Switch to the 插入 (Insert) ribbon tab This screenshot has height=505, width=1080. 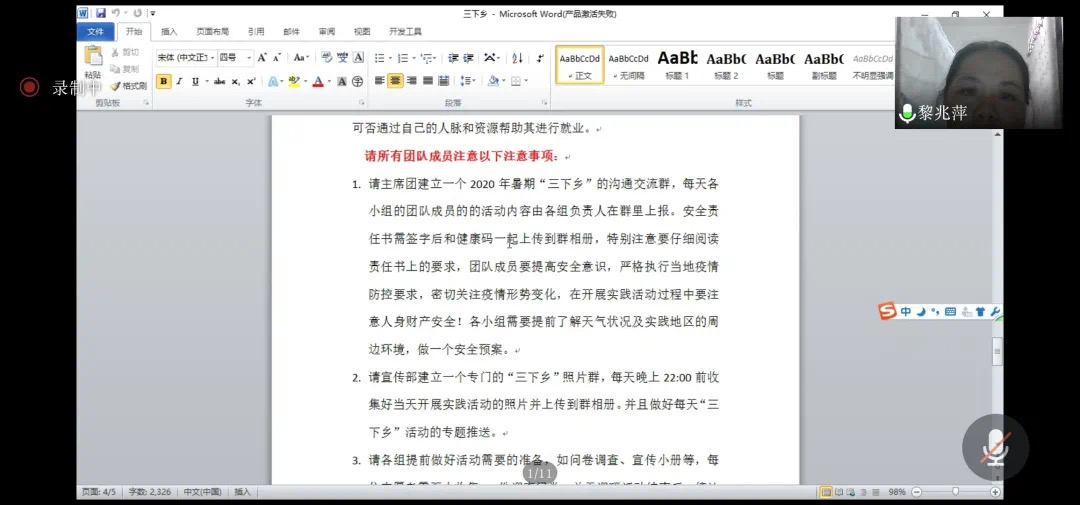coord(169,32)
